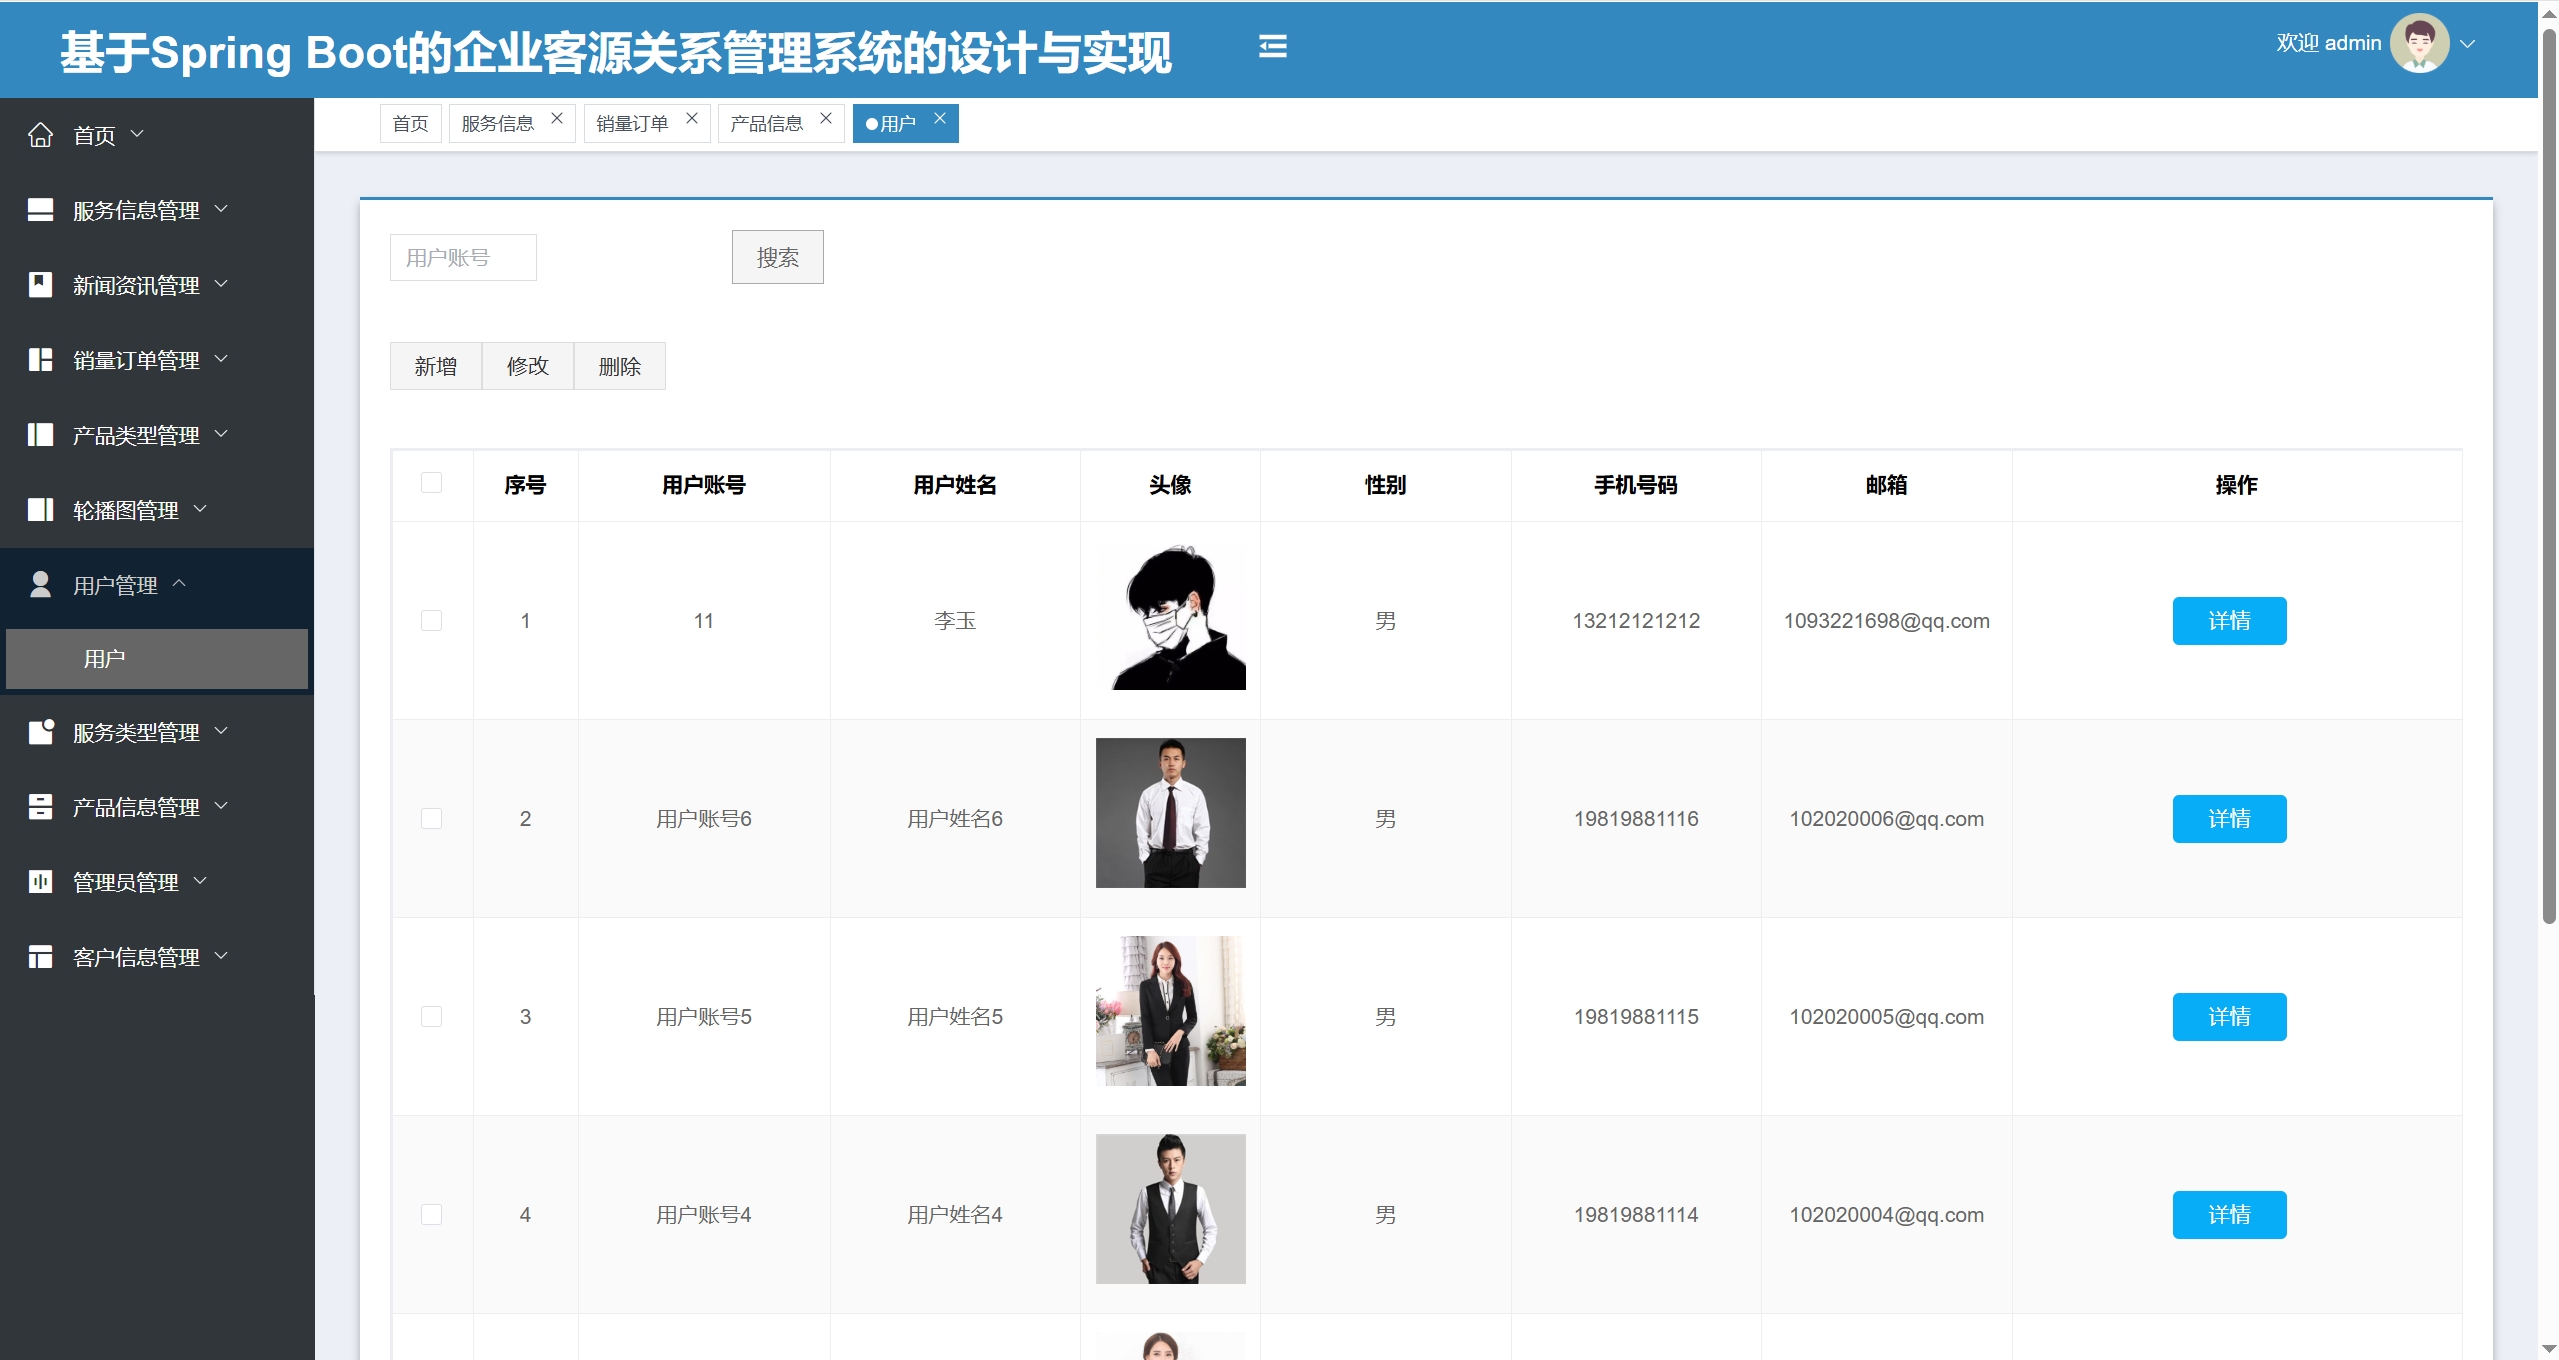Collapse the sidebar with the menu toggle icon
The width and height of the screenshot is (2559, 1360).
coord(1272,46)
